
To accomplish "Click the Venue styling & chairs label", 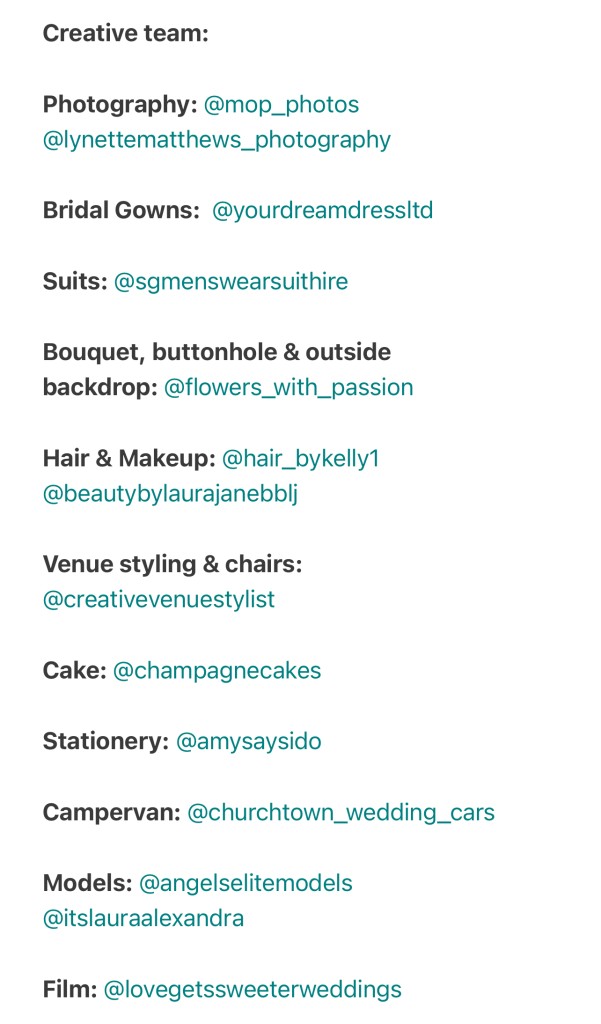I will (x=172, y=564).
